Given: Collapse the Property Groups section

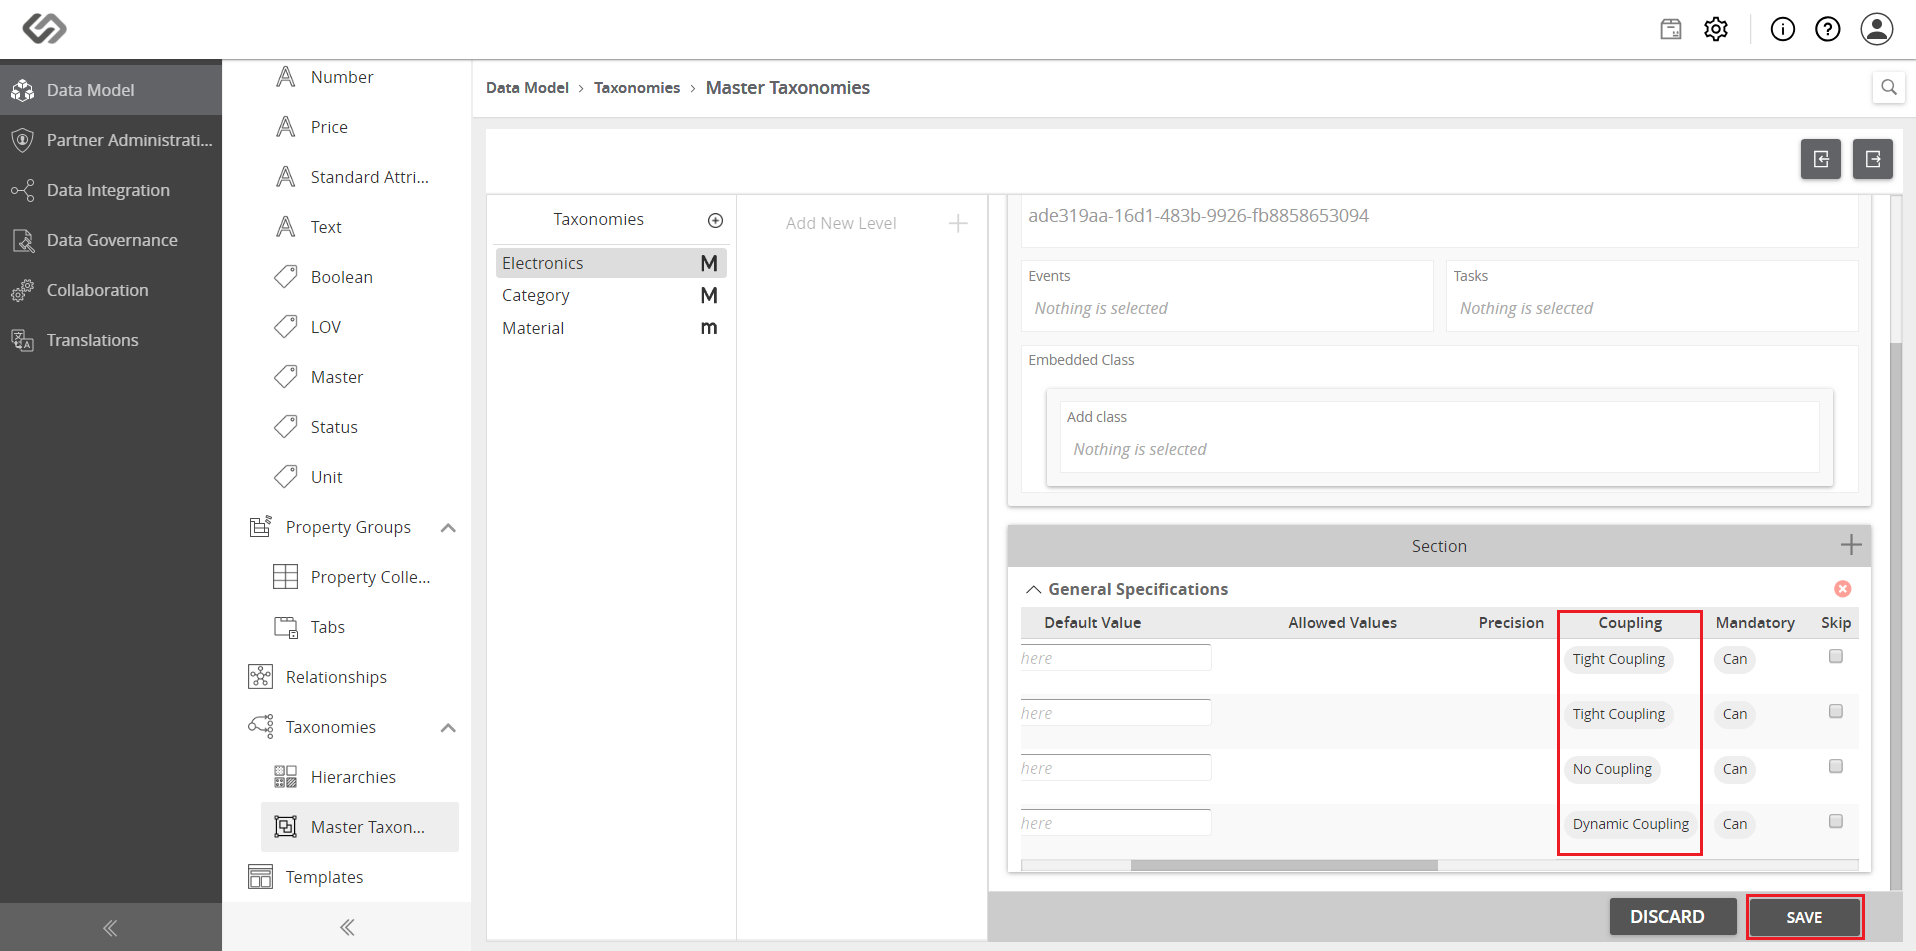Looking at the screenshot, I should click(448, 528).
